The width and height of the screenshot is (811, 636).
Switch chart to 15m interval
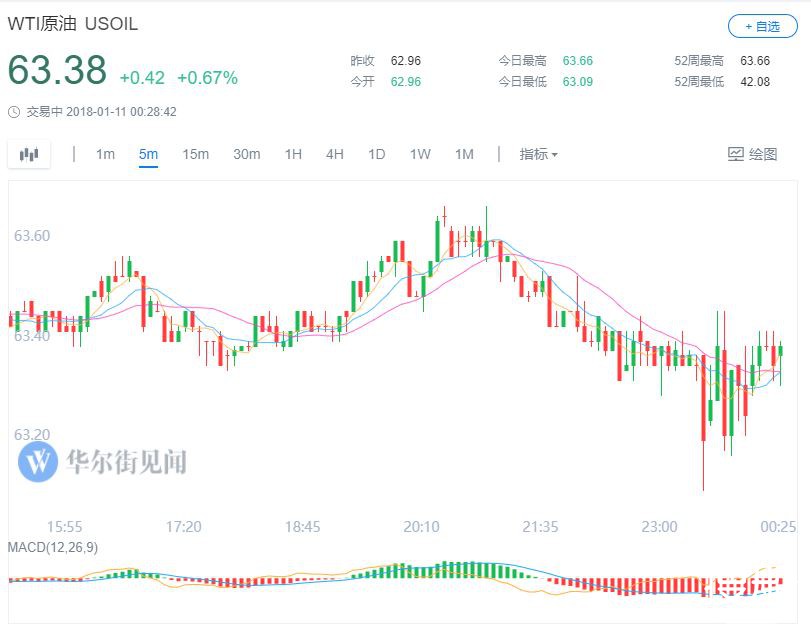[196, 154]
